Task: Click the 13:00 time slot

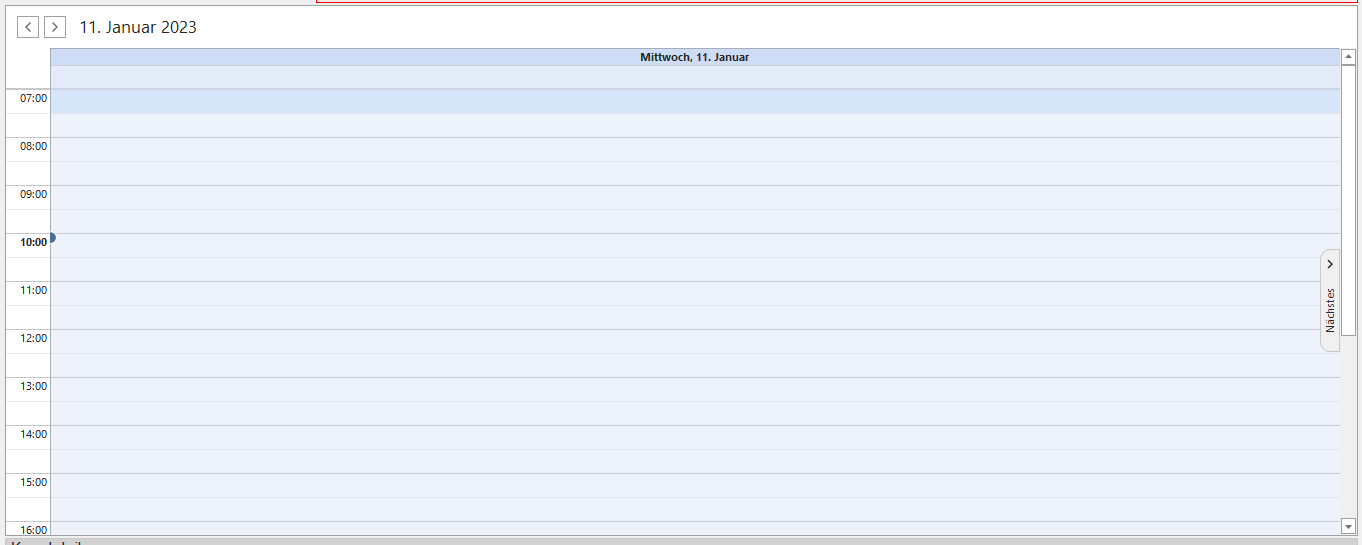Action: (694, 390)
